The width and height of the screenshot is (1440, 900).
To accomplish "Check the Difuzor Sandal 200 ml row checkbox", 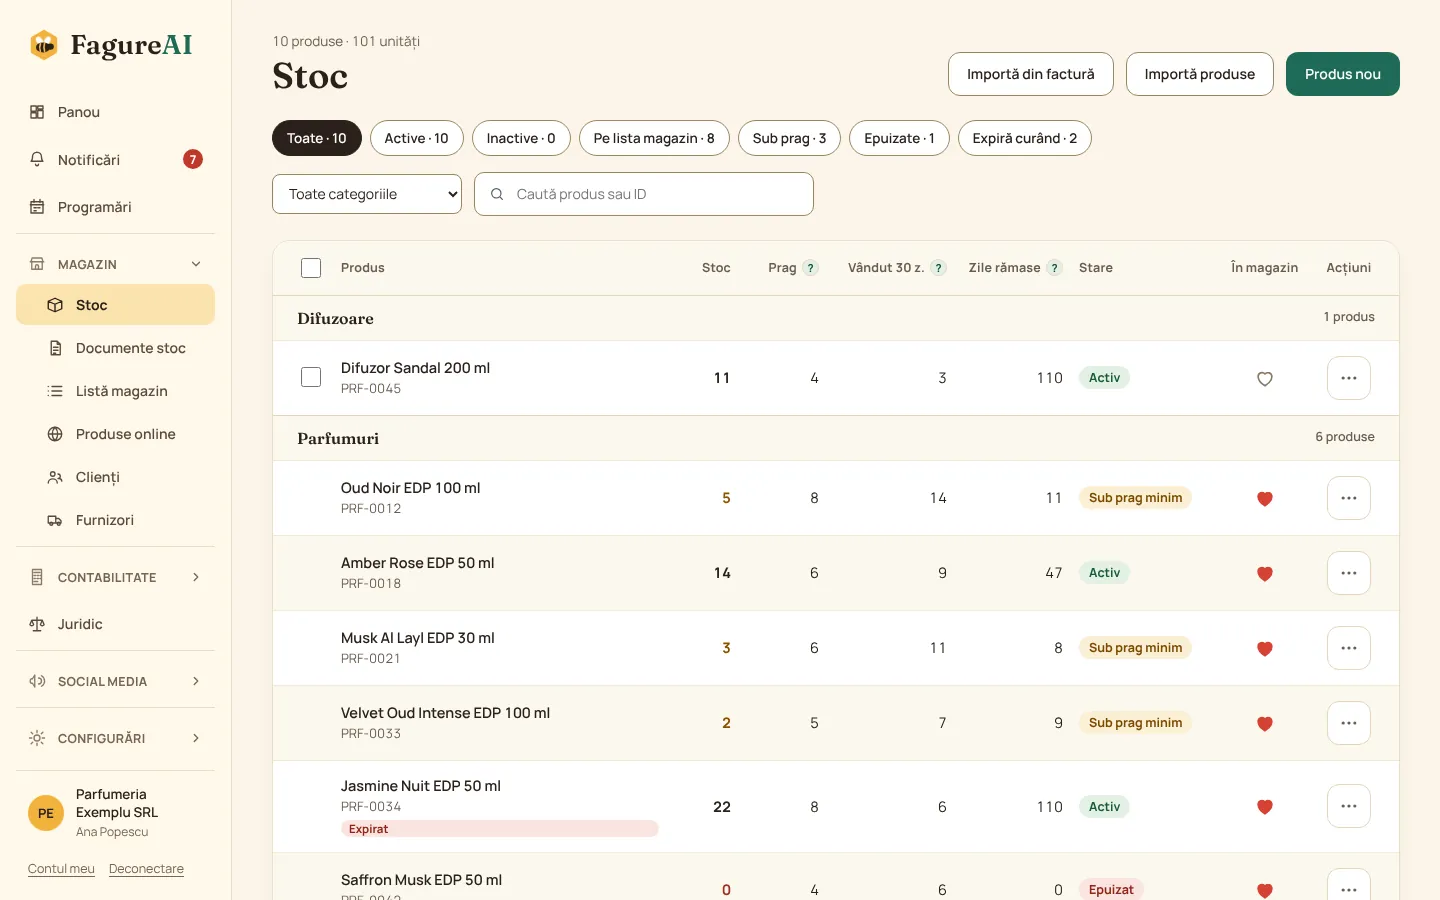I will click(311, 377).
